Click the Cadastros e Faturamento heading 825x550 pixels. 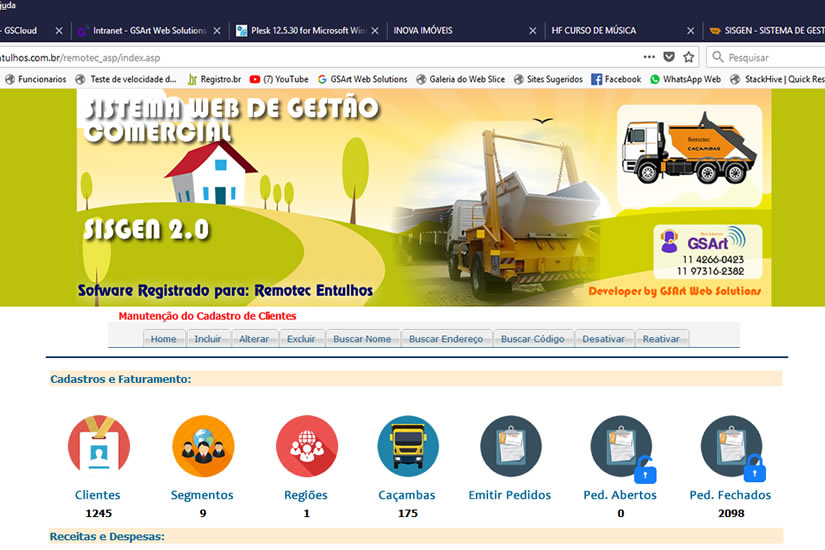[x=120, y=379]
